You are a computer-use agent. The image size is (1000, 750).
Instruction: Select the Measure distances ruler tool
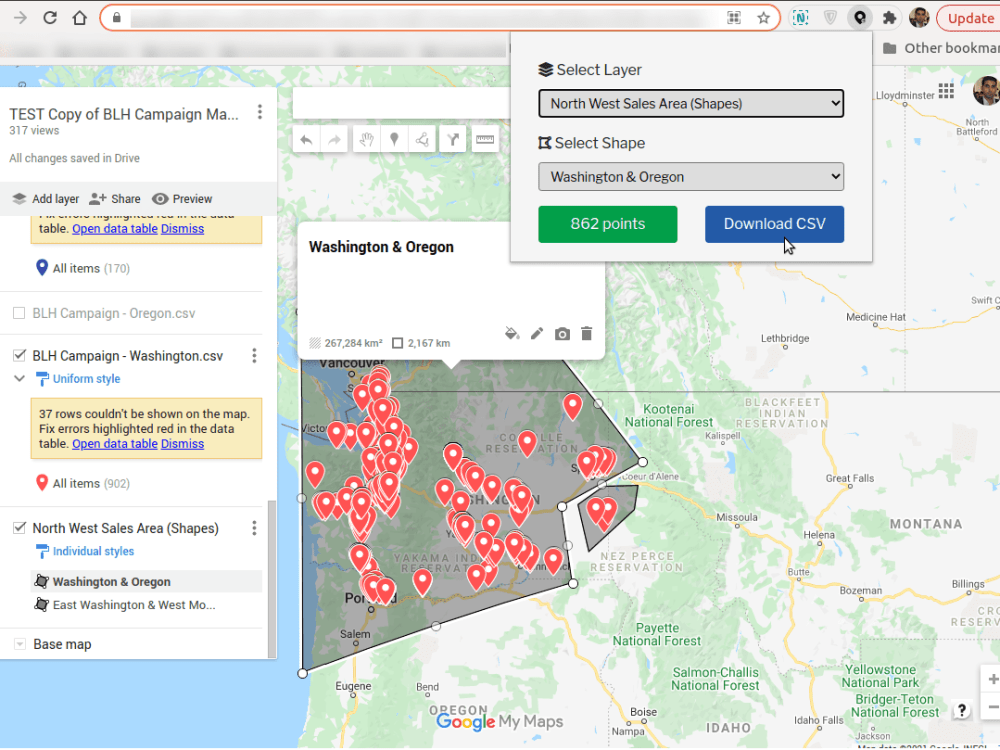coord(485,140)
